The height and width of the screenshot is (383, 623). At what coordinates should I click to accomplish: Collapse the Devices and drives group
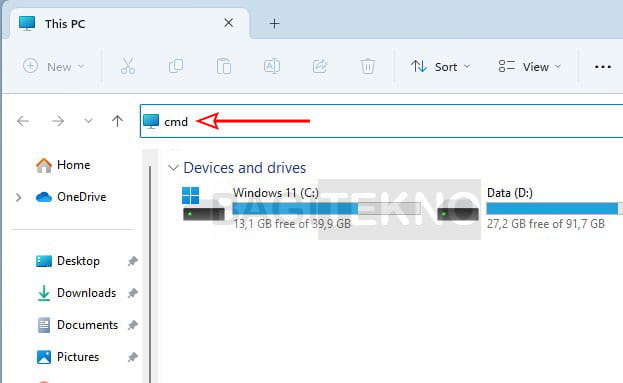(173, 168)
